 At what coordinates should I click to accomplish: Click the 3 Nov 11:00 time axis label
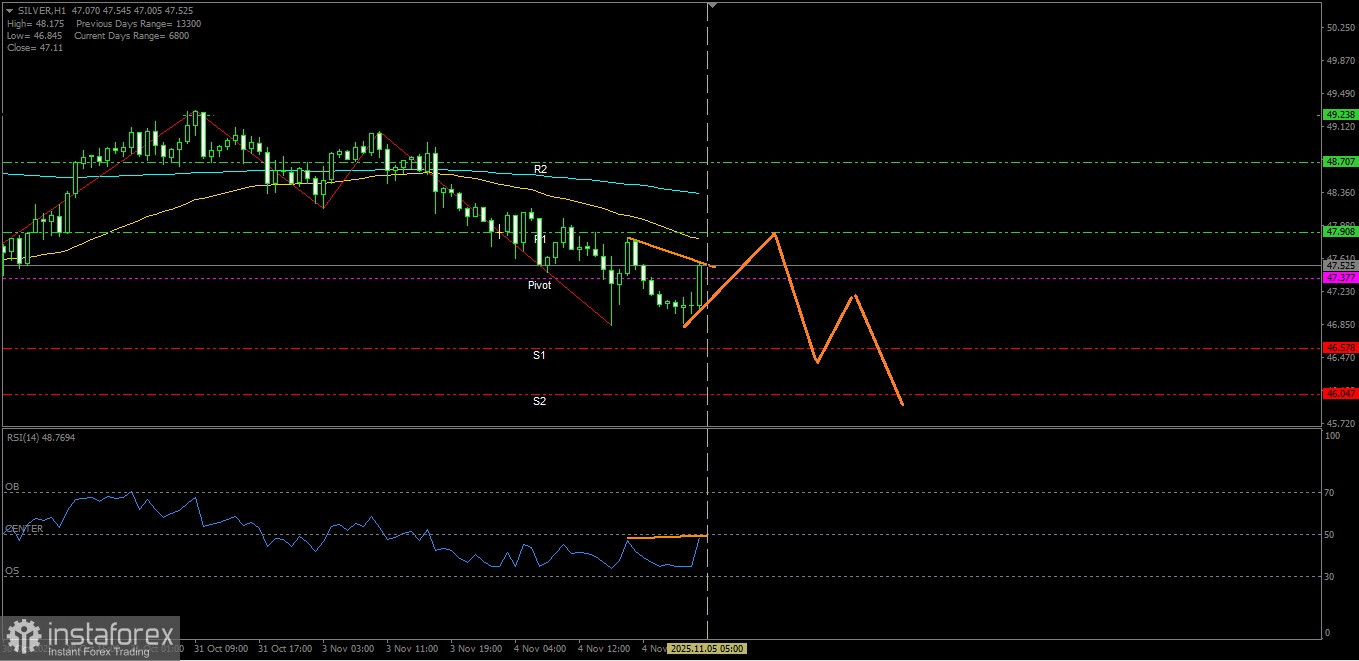[411, 649]
